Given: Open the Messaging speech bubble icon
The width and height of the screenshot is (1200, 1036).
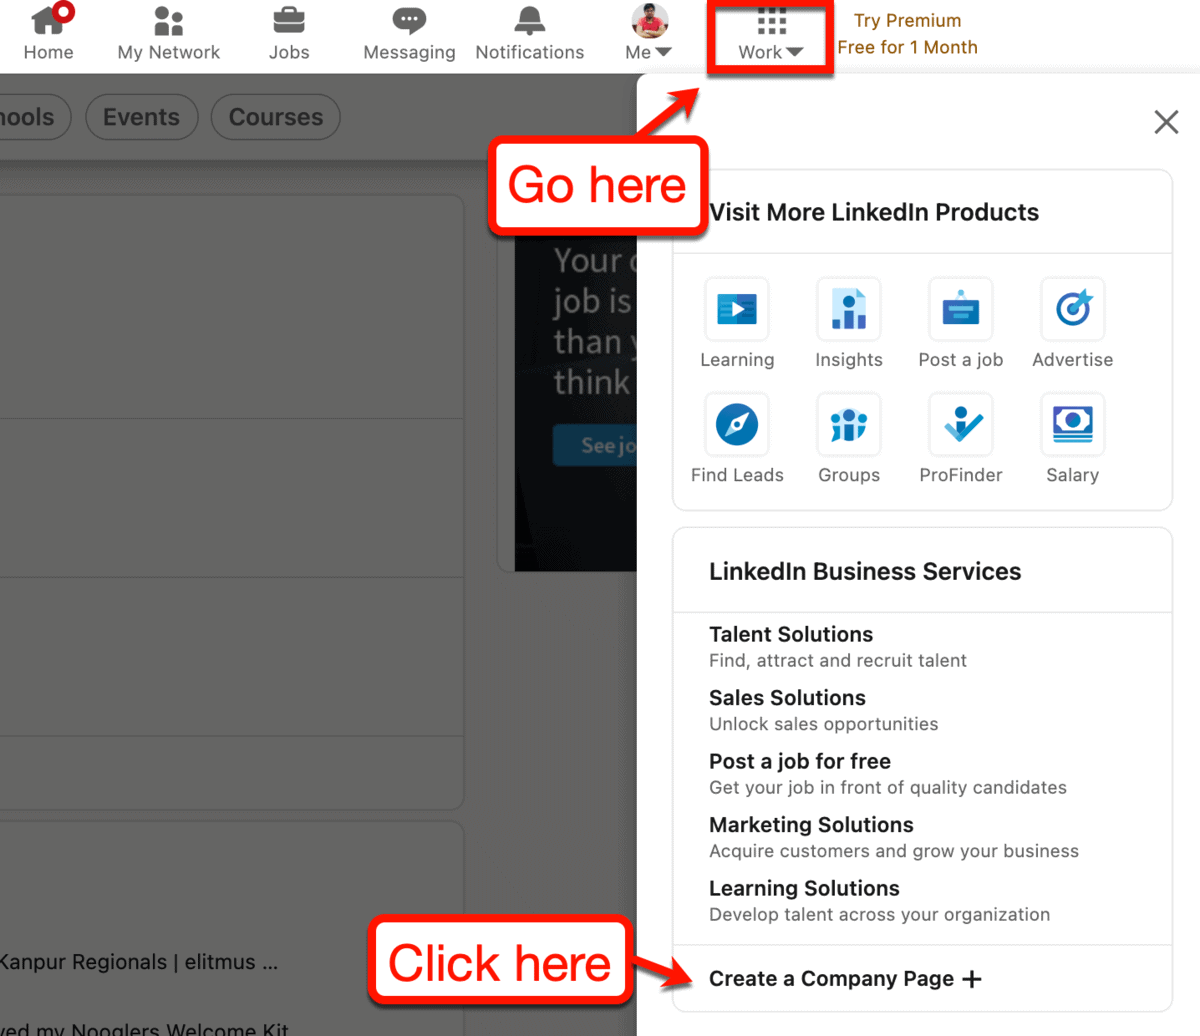Looking at the screenshot, I should 409,20.
